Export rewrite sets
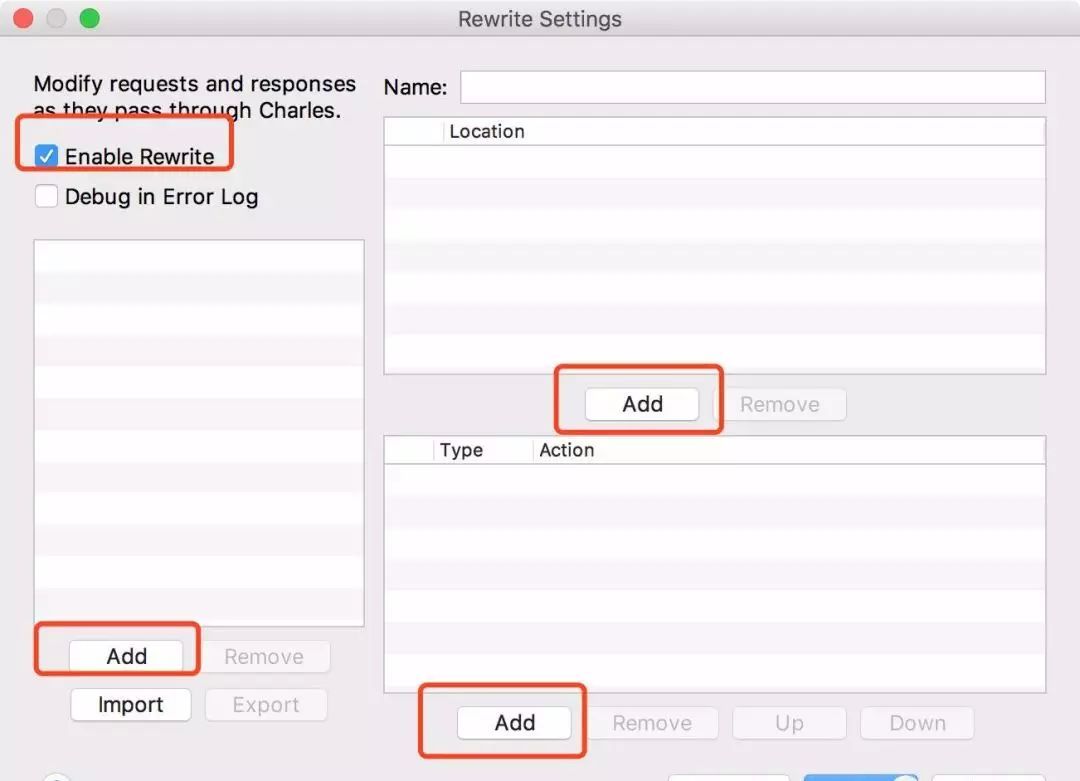 (266, 705)
